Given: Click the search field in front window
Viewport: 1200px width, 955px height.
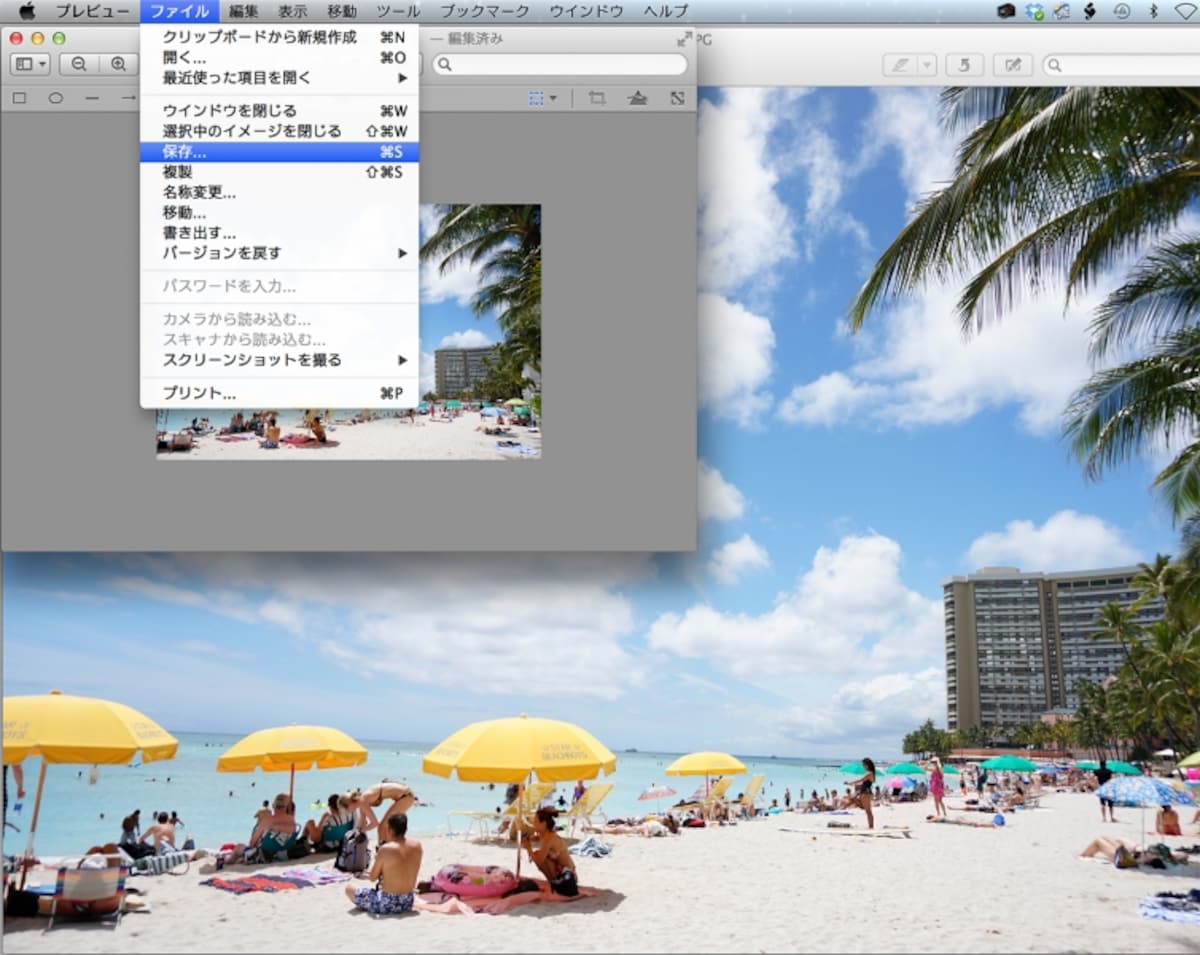Looking at the screenshot, I should pyautogui.click(x=560, y=64).
